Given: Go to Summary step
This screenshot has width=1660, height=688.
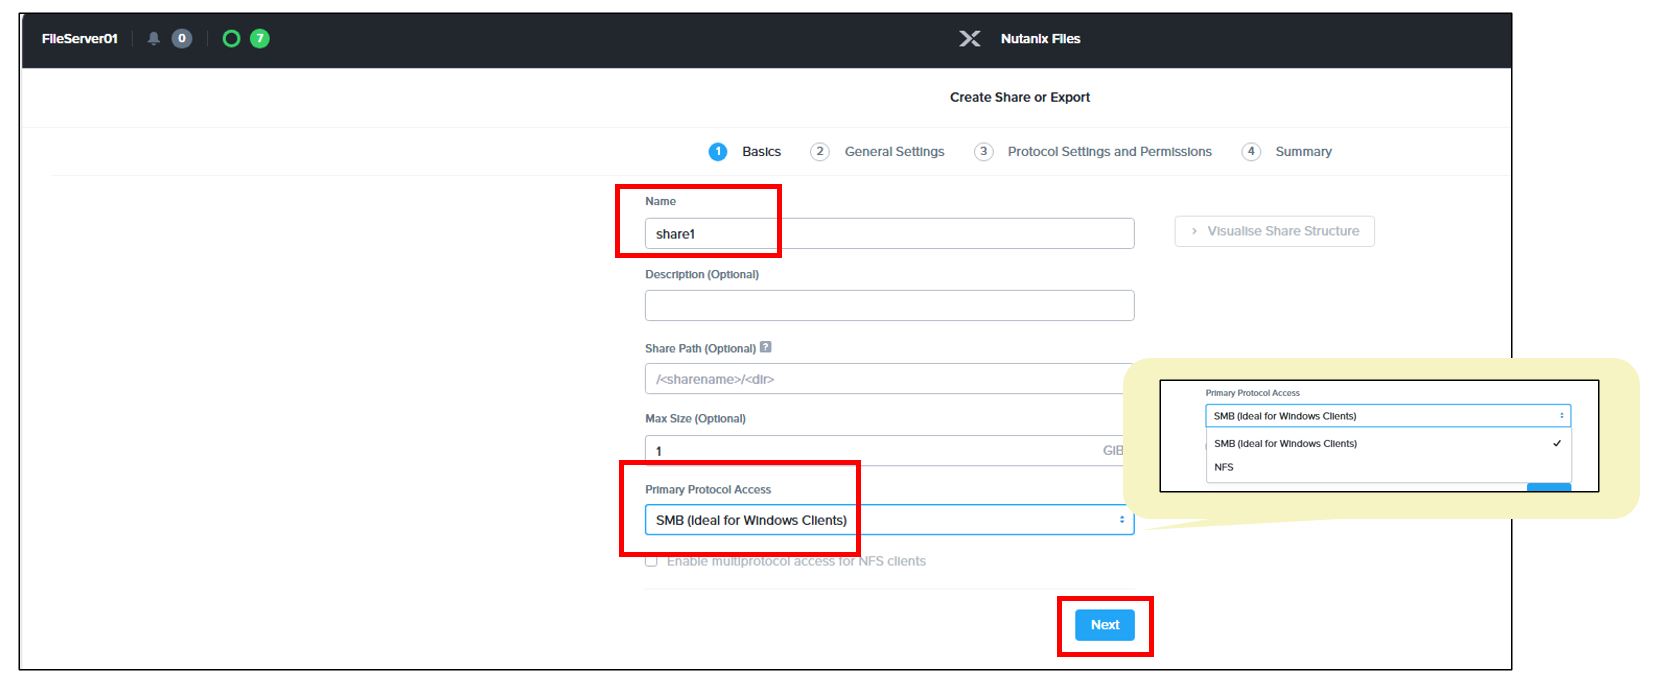Looking at the screenshot, I should (1303, 152).
